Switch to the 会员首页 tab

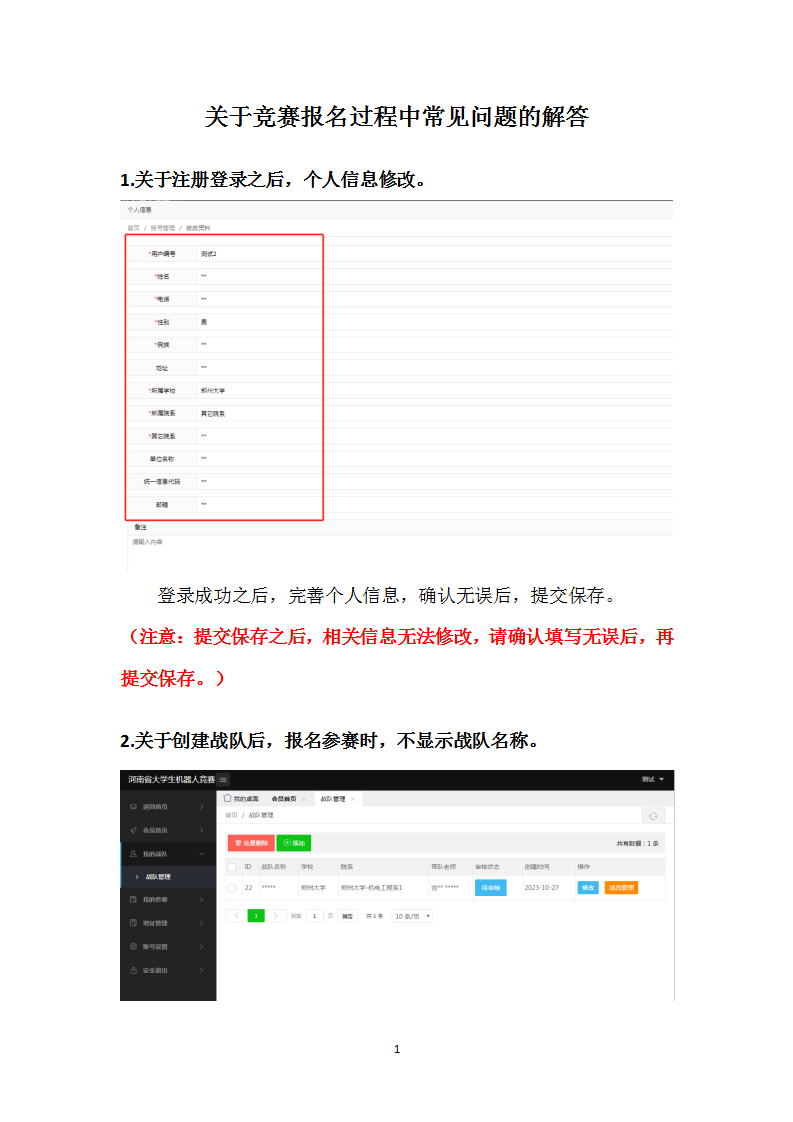tap(284, 799)
